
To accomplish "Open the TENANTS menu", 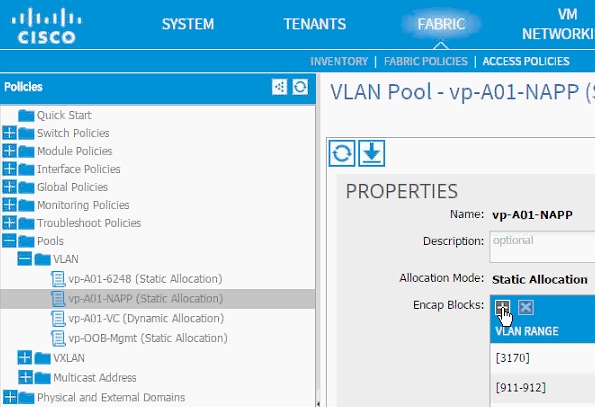I will [x=315, y=24].
